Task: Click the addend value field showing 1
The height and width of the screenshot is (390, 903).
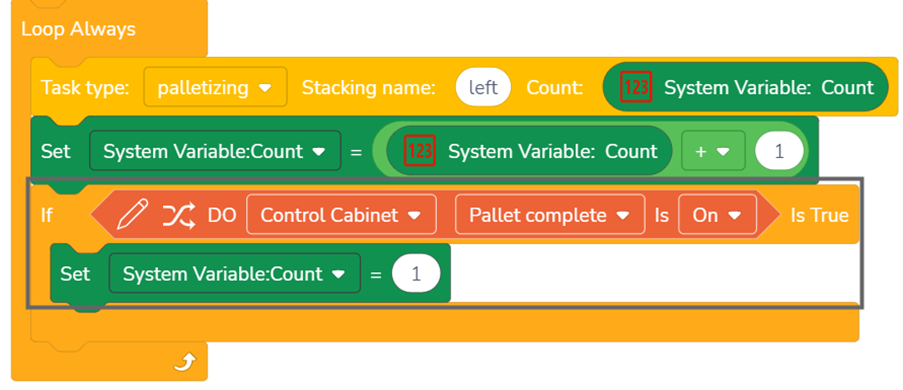Action: (x=779, y=152)
